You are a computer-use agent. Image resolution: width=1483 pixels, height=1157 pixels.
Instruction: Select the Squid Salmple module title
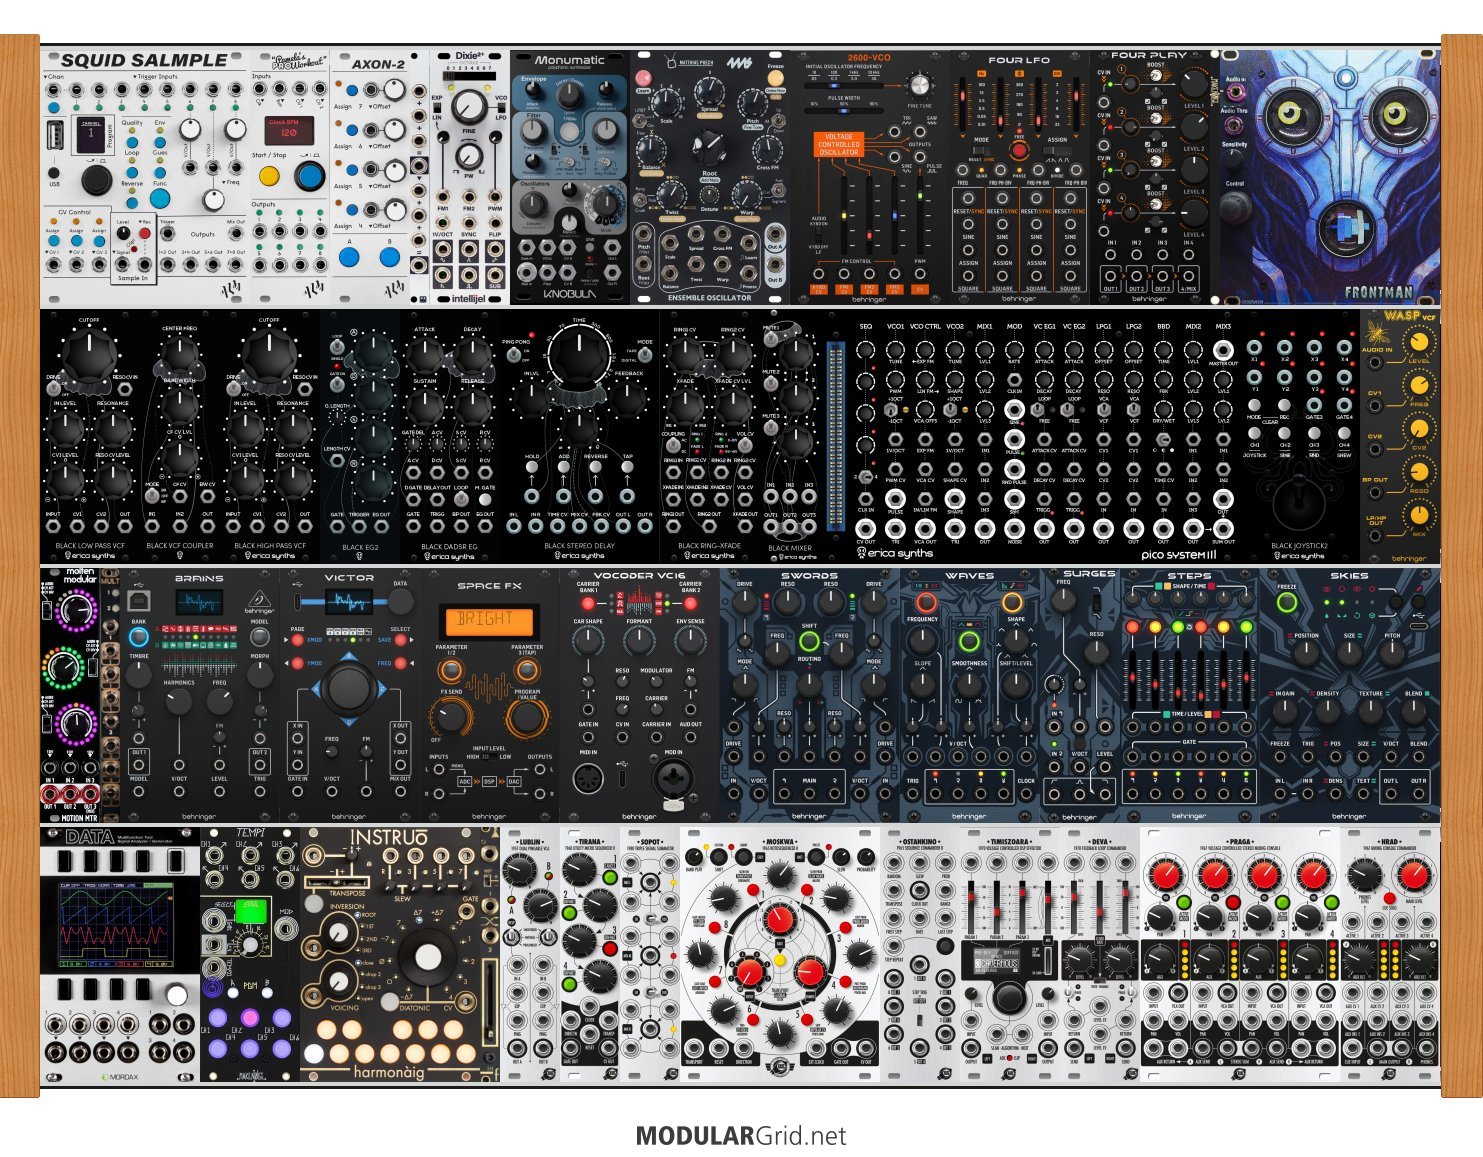[x=143, y=60]
